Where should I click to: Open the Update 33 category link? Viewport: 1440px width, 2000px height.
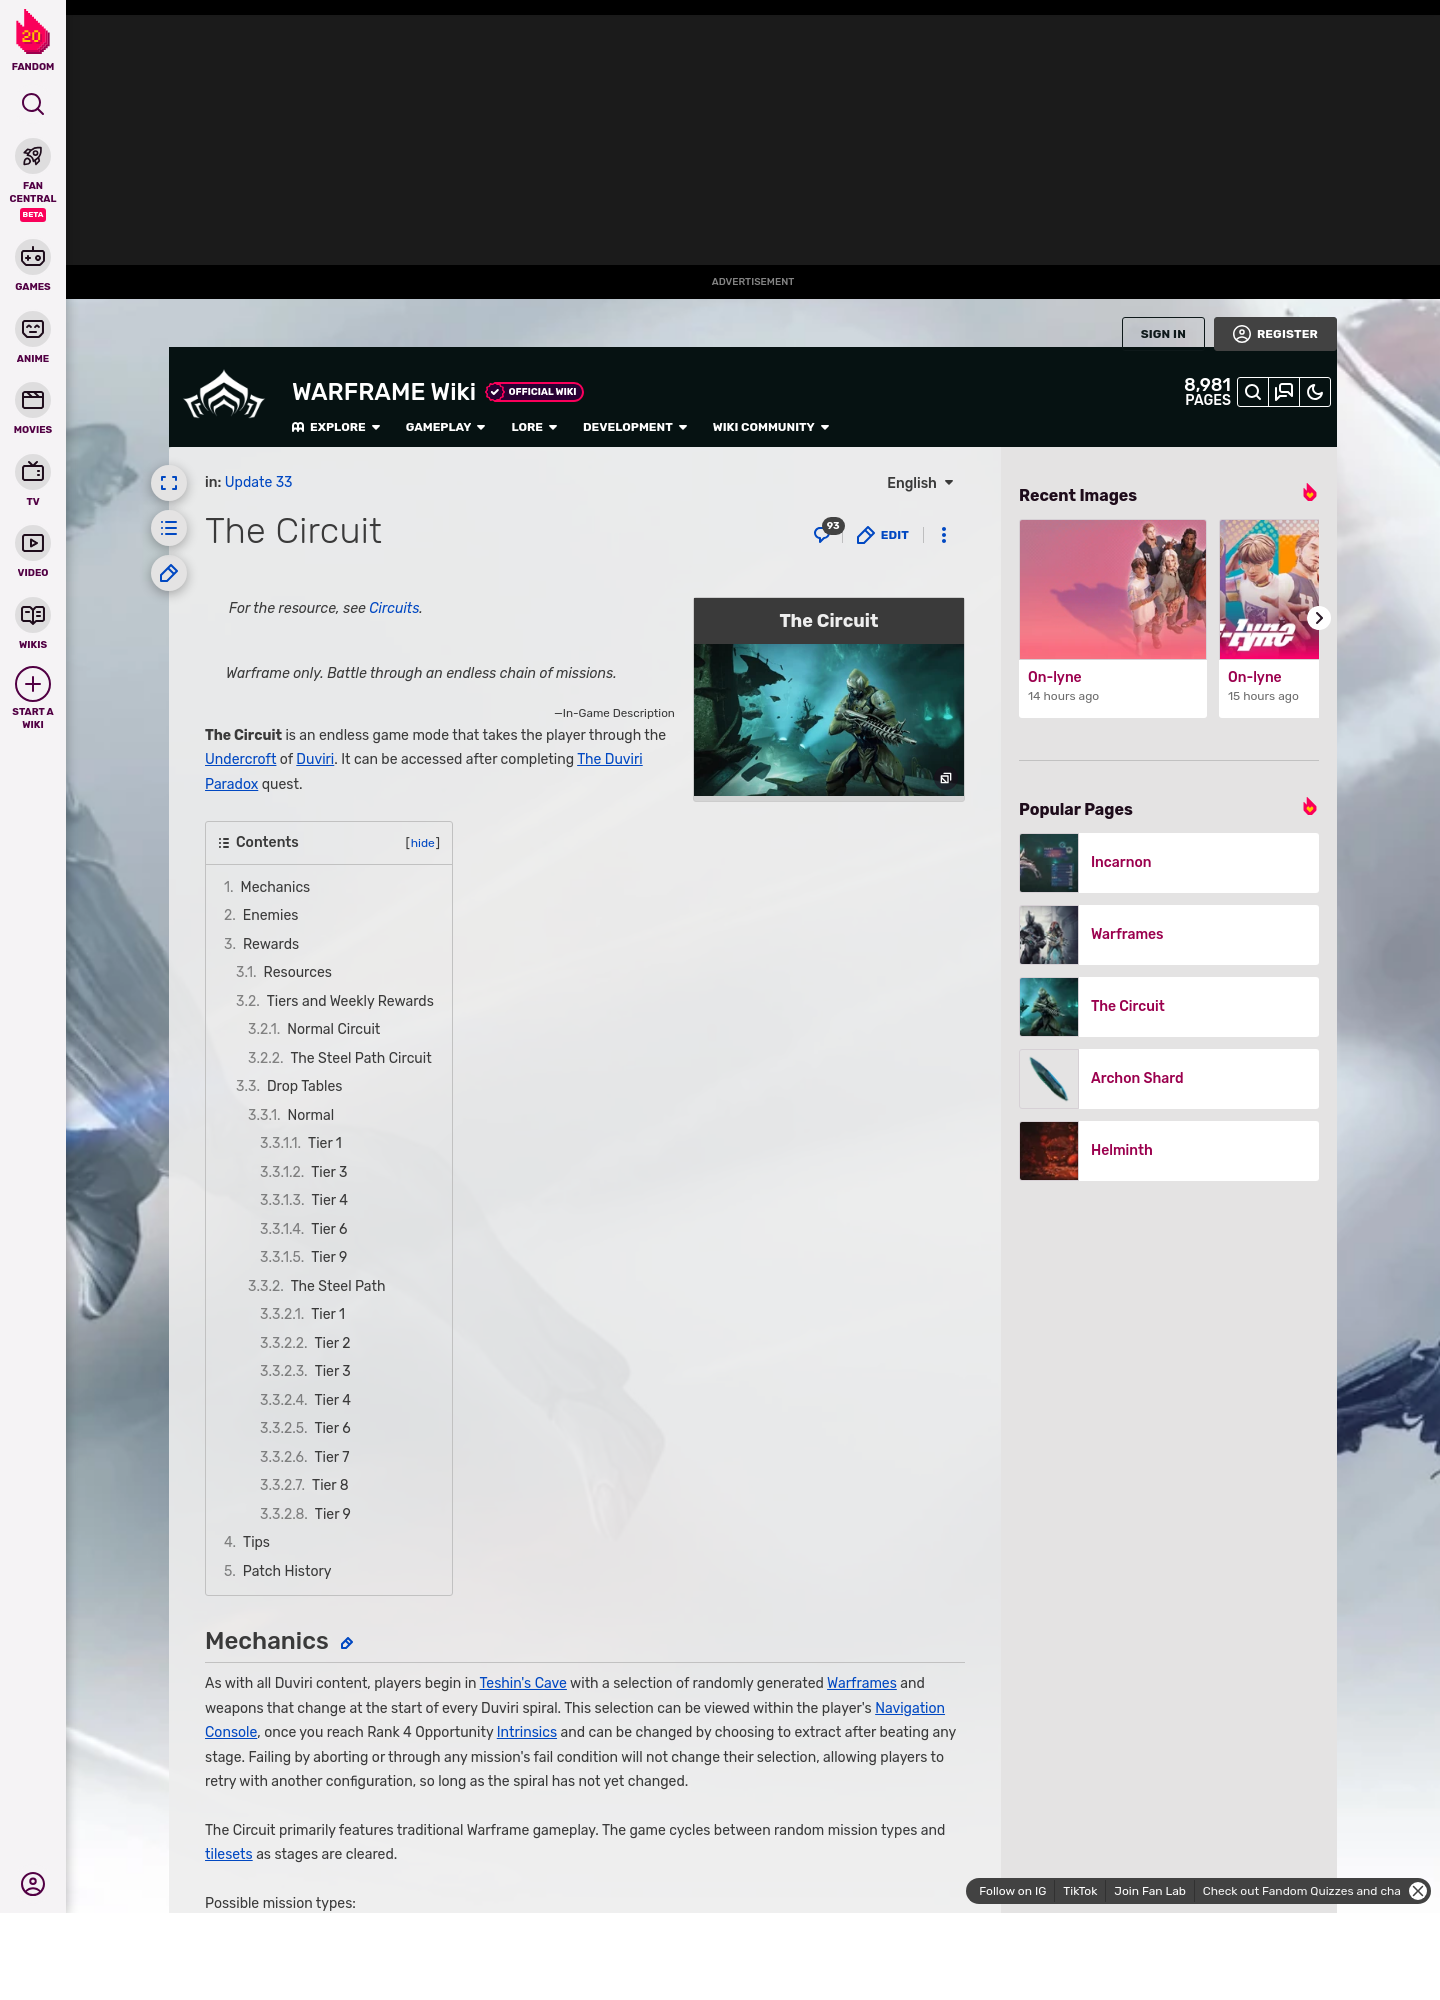pos(258,482)
